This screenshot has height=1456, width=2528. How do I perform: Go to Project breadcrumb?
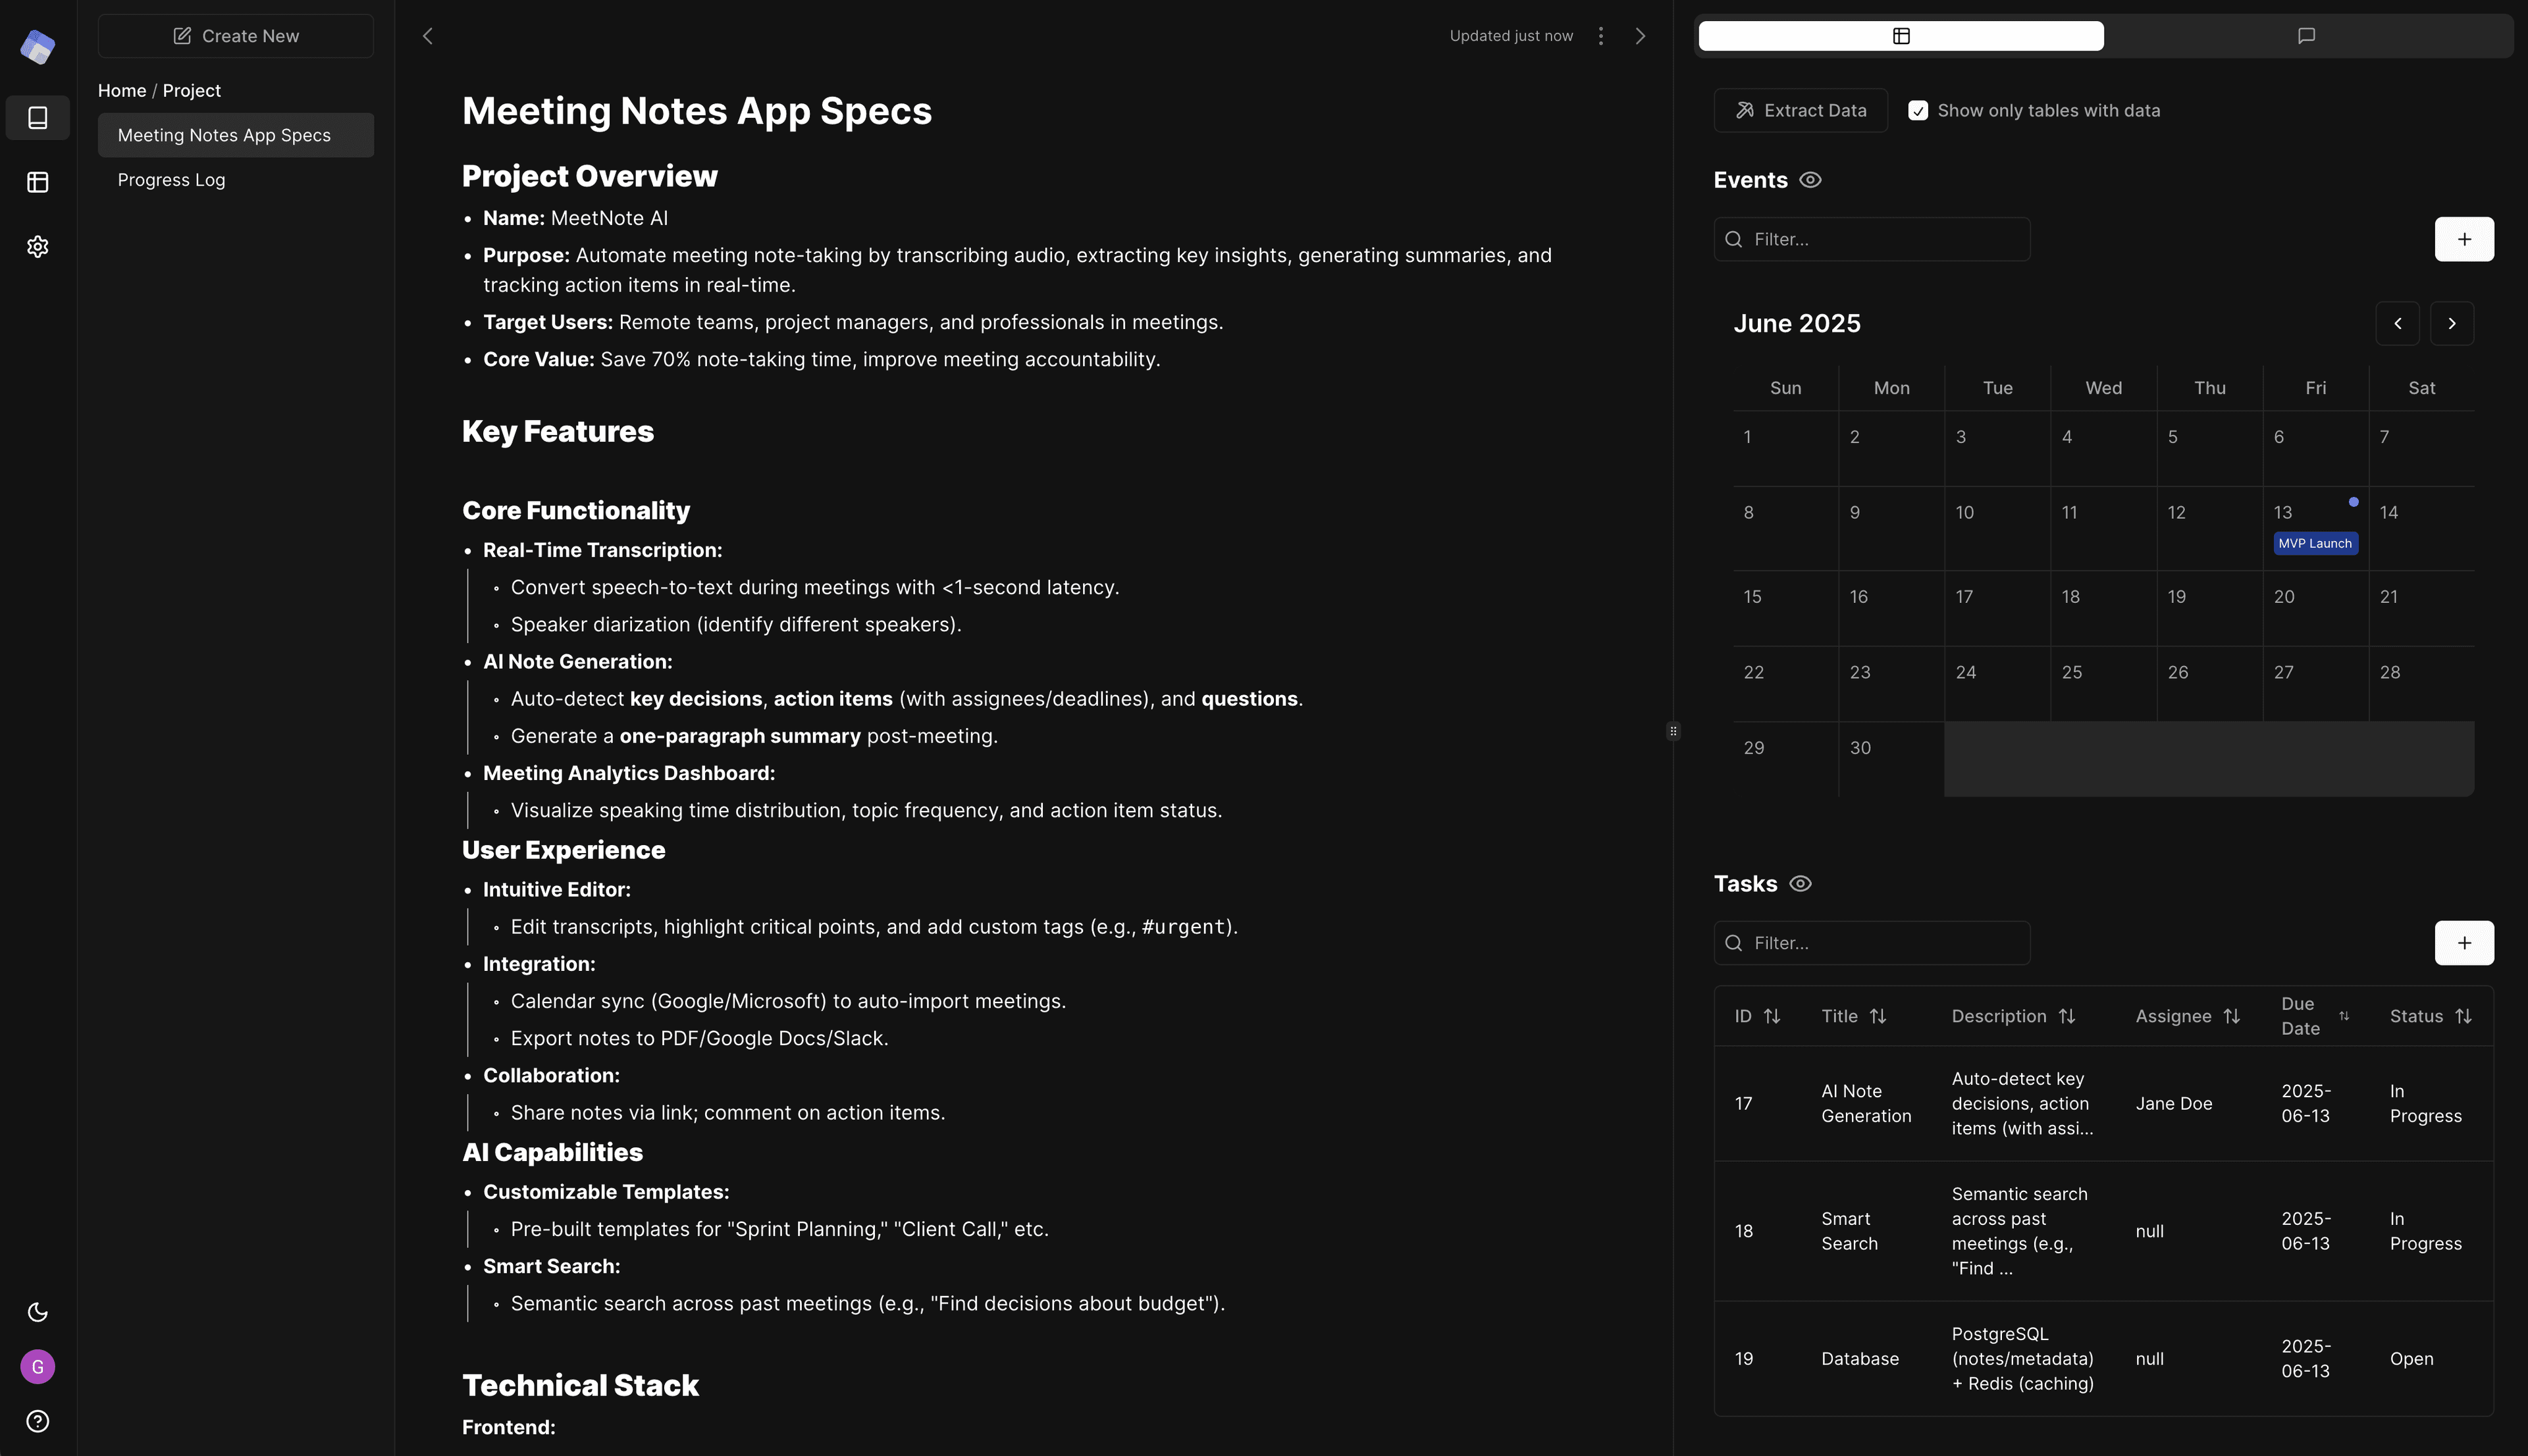[192, 90]
